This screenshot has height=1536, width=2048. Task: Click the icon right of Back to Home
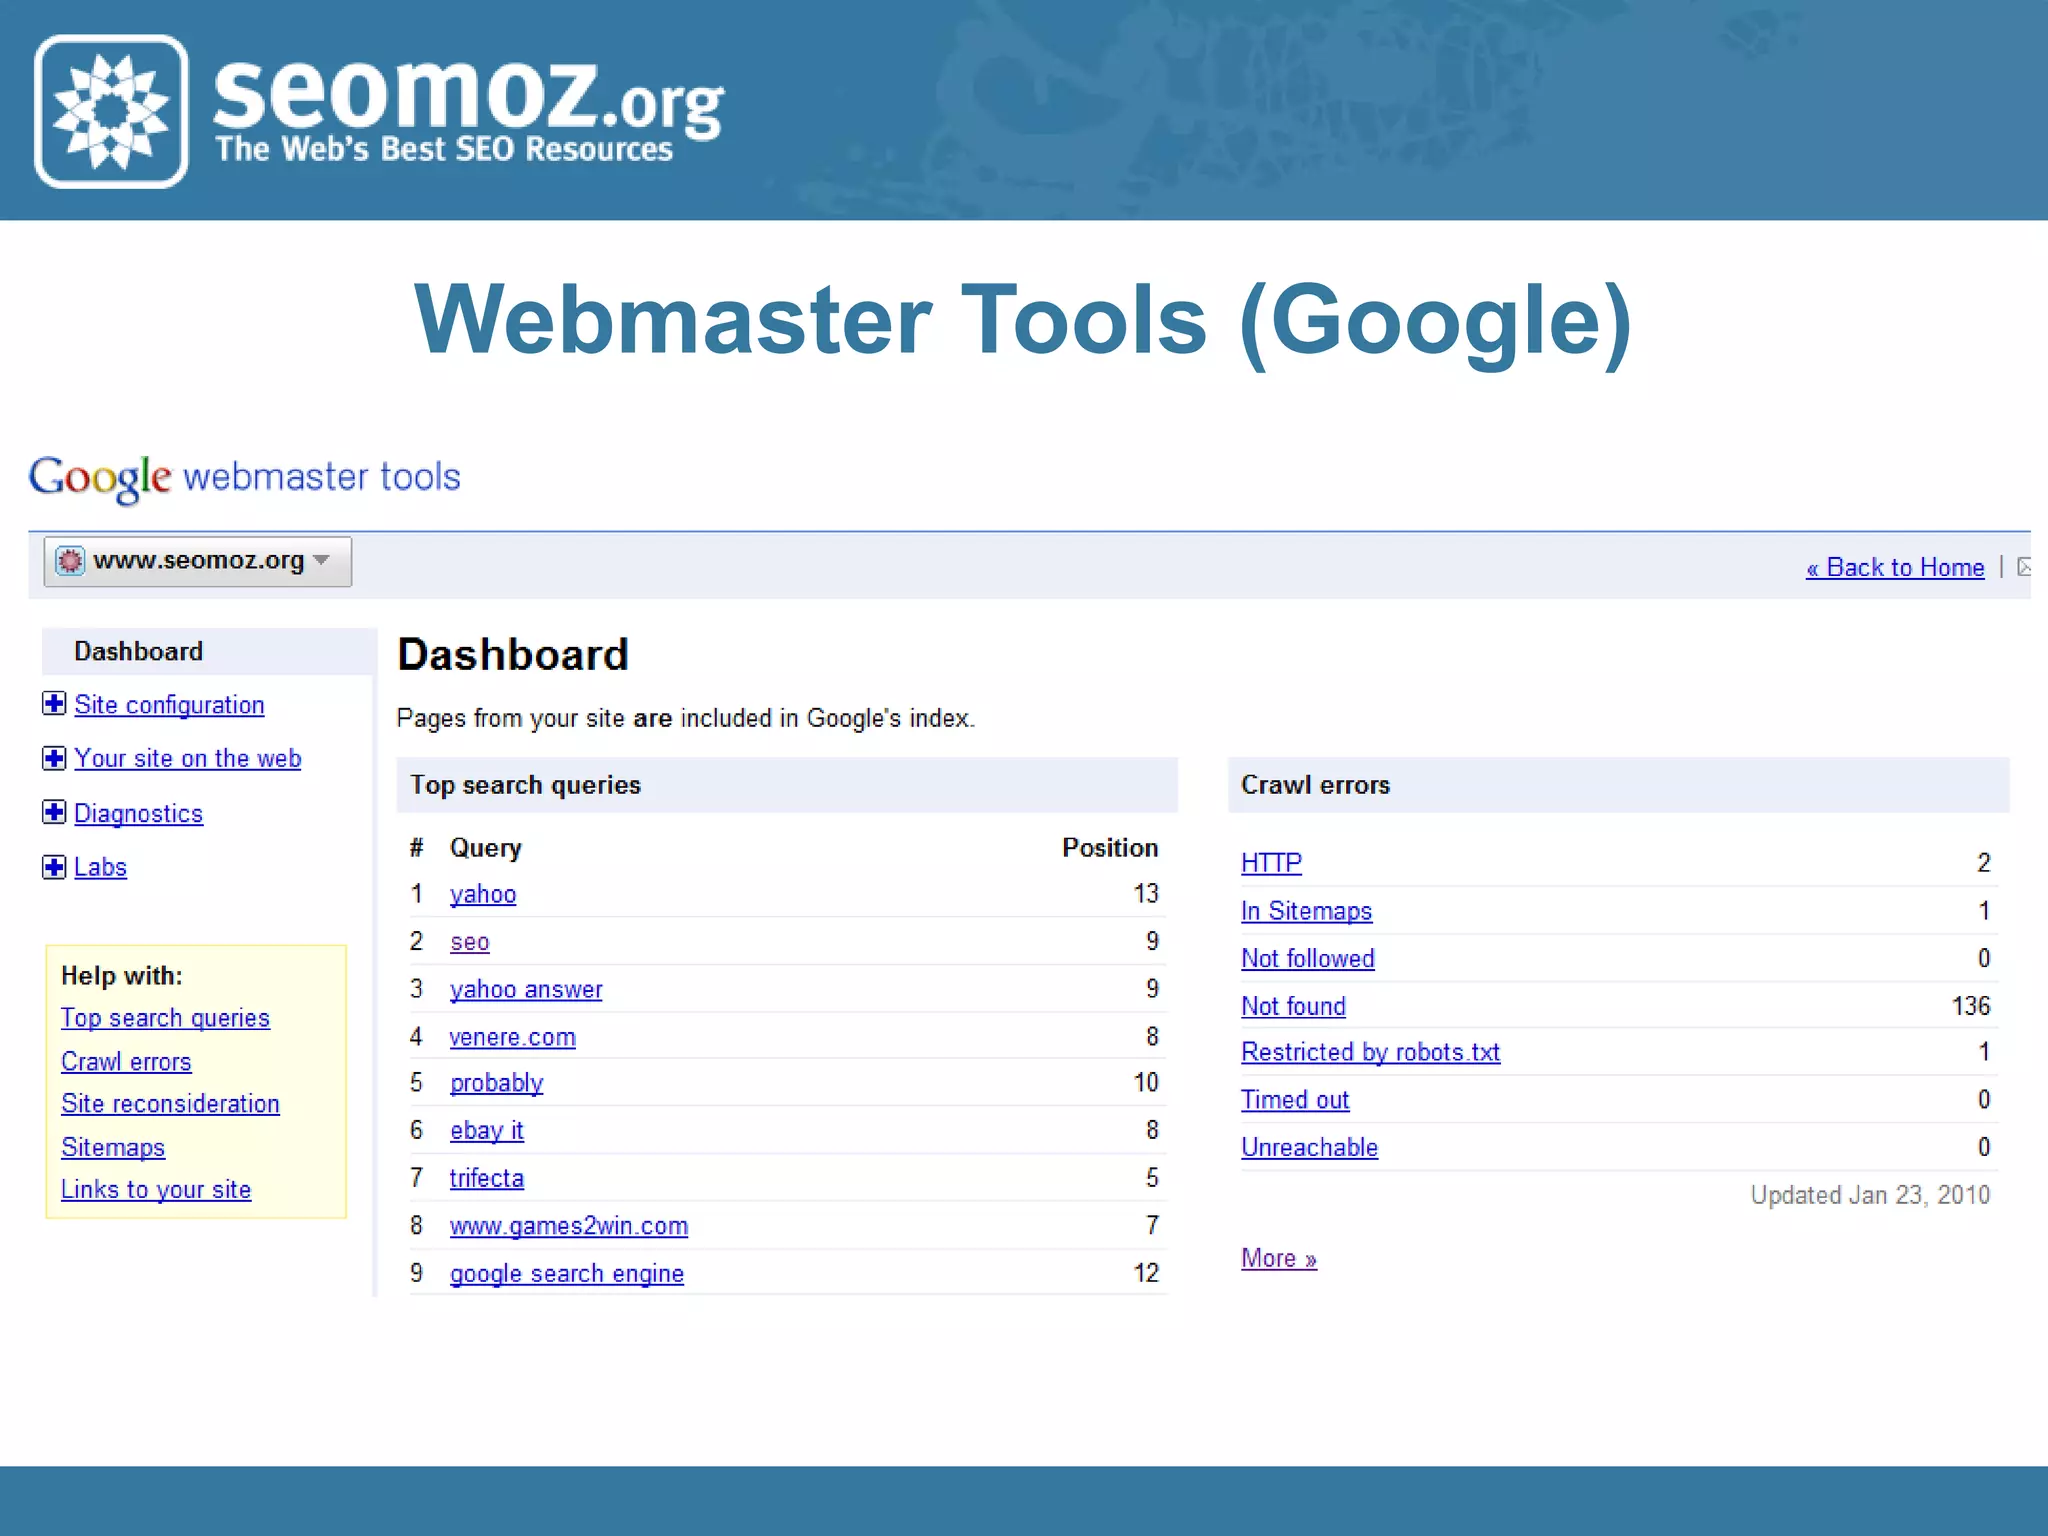2023,567
